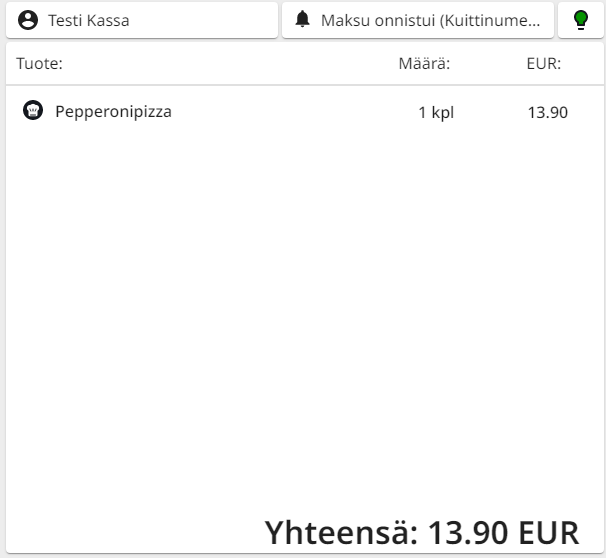Click the chef hat icon beside Pepperonipizza
Viewport: 606px width, 558px height.
pos(33,111)
